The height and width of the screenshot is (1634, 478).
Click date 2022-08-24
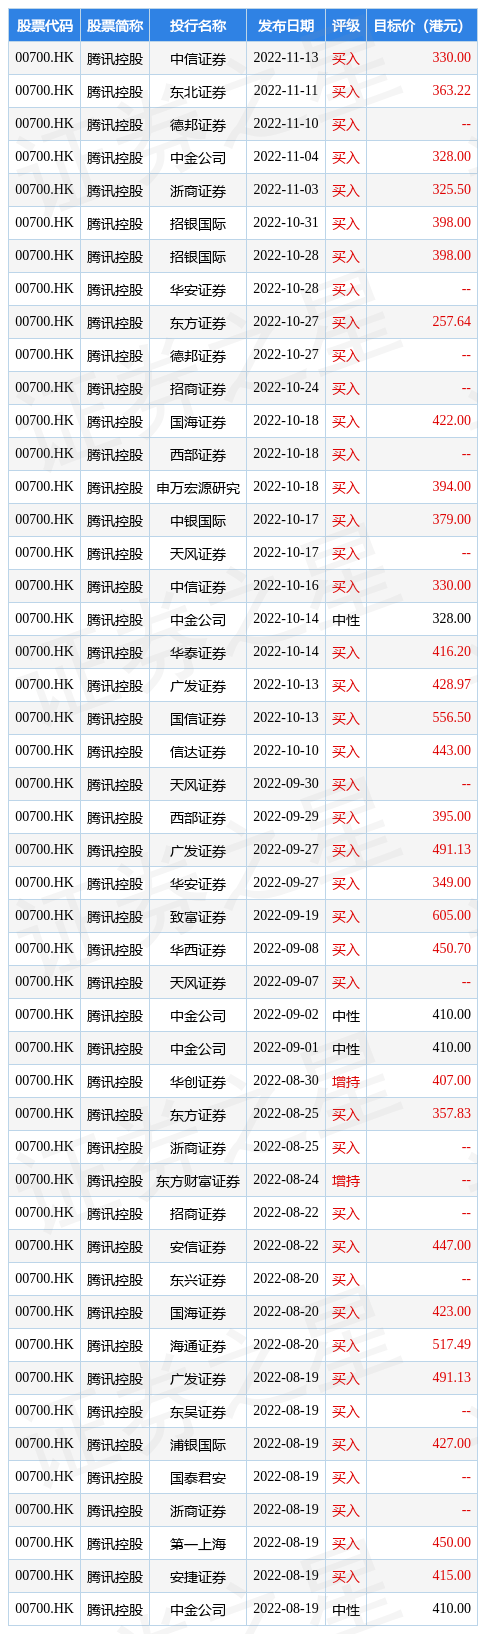pos(286,1180)
